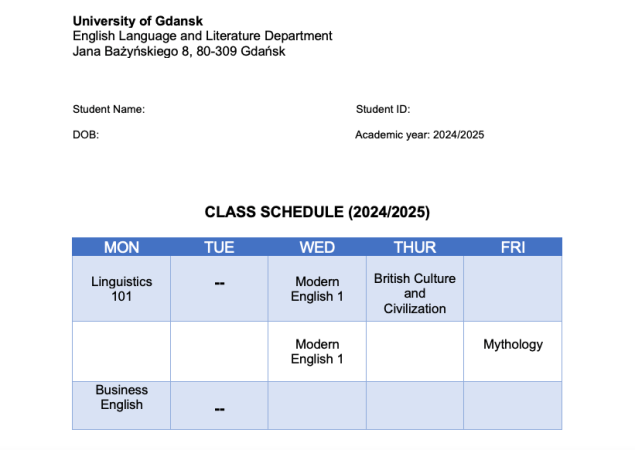Click the CLASS SCHEDULE title
Viewport: 635px width, 450px height.
[317, 212]
